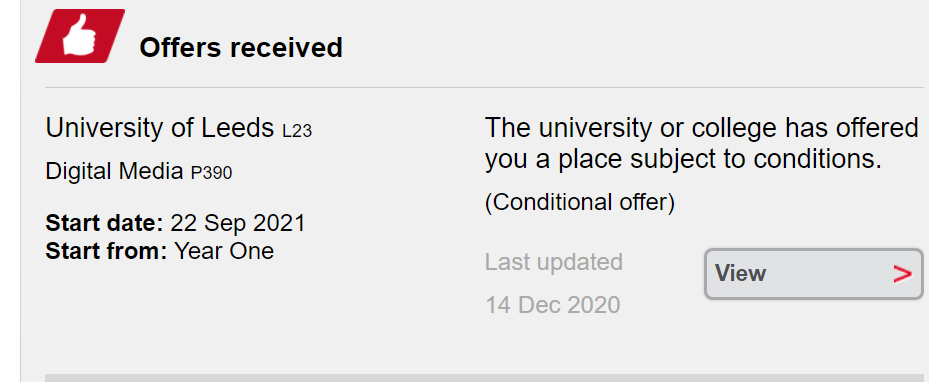Select the 14 Dec 2020 updated date
Viewport: 929px width, 382px height.
(x=553, y=305)
